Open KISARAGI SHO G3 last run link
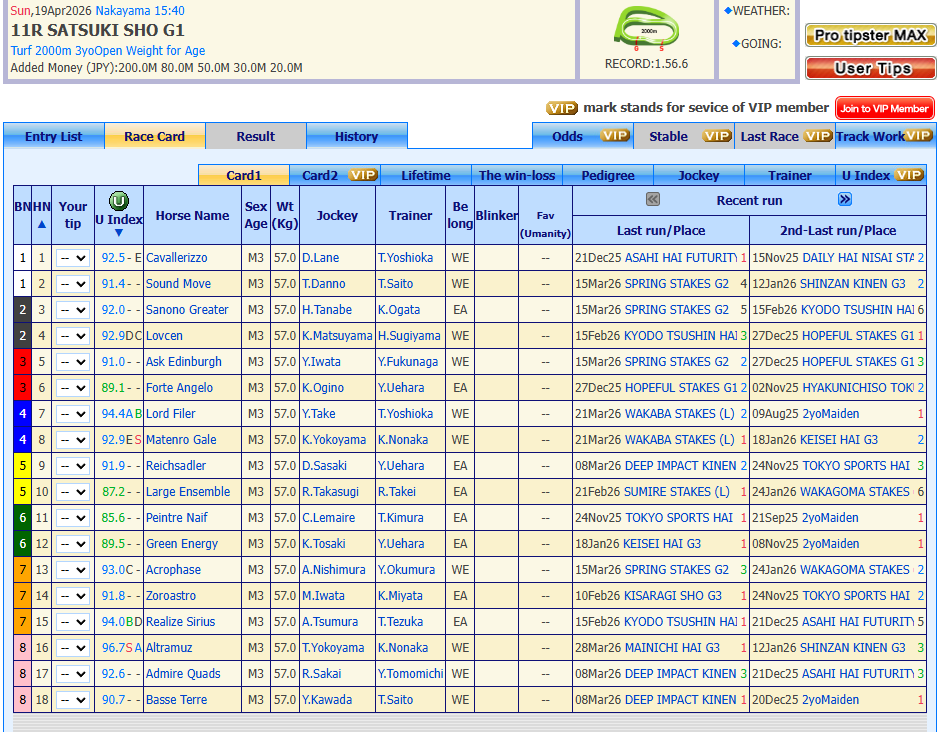 (673, 595)
